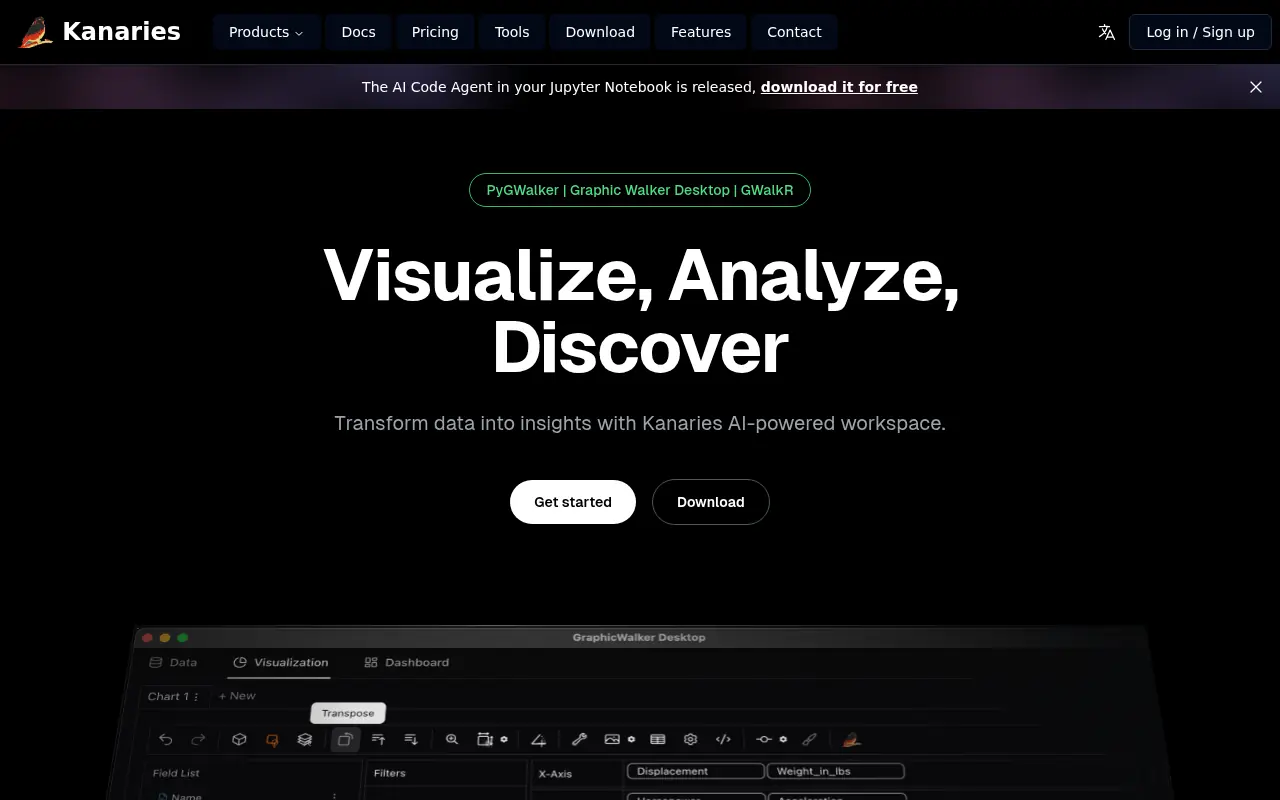Click the translate language icon in the header

click(x=1107, y=31)
